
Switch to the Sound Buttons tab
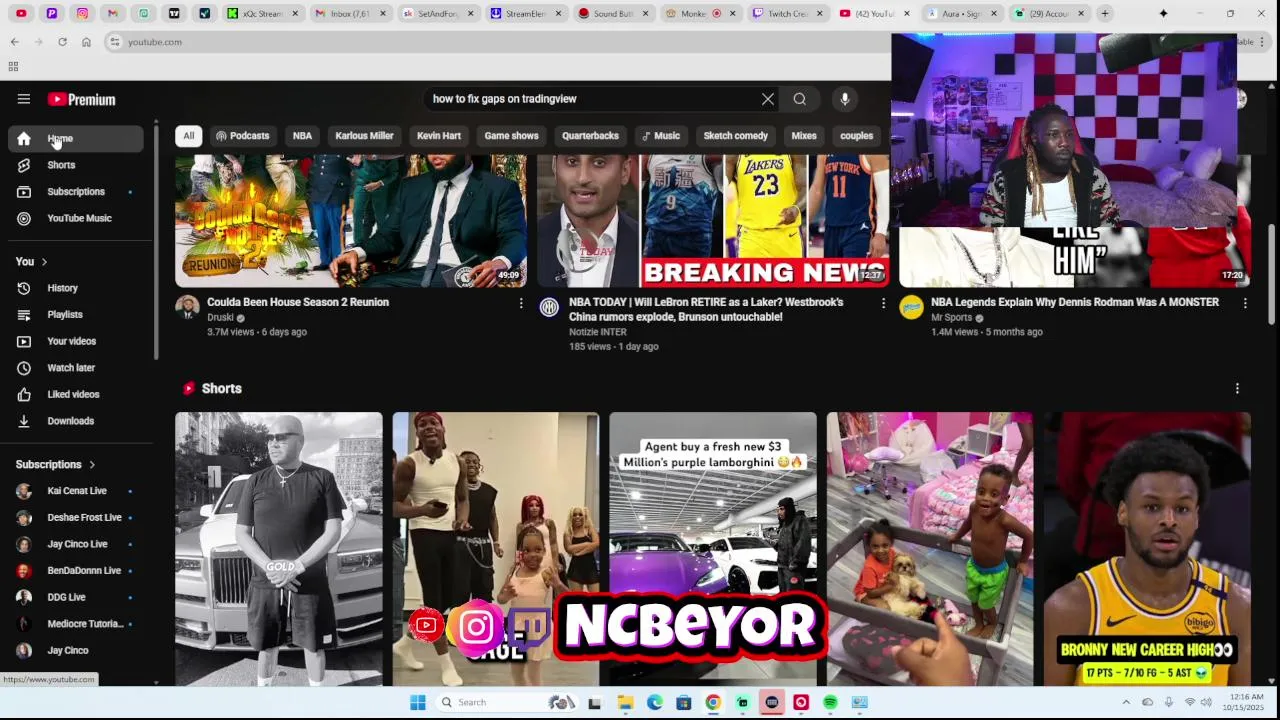pyautogui.click(x=611, y=14)
